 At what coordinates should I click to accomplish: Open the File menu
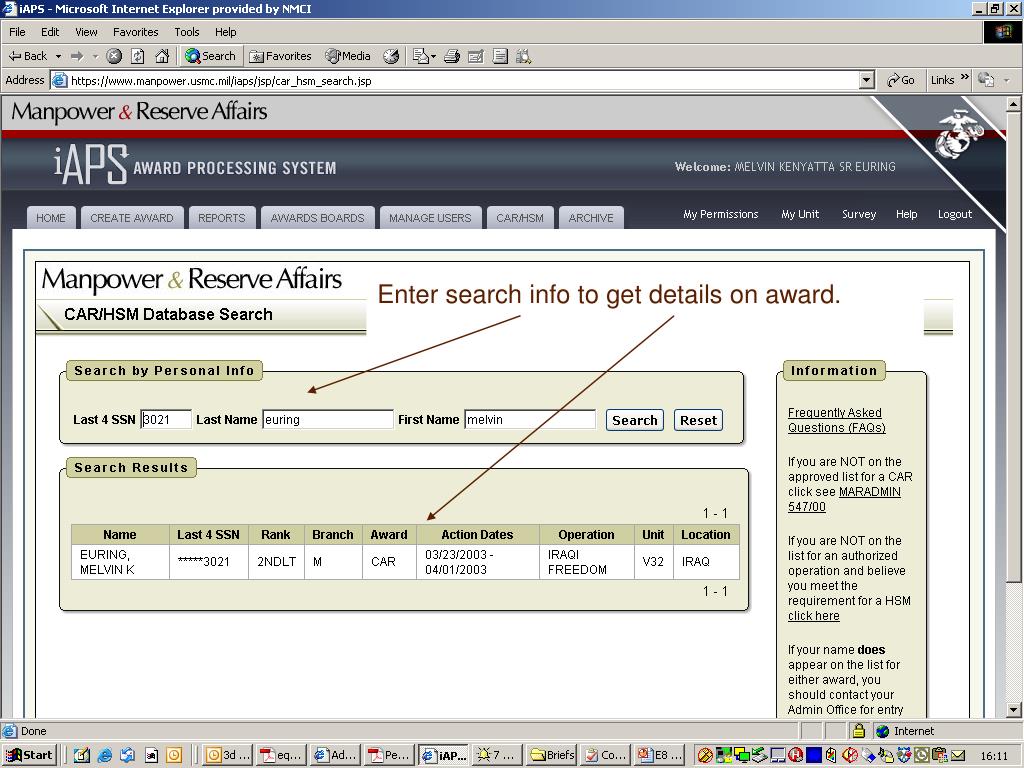(x=17, y=32)
